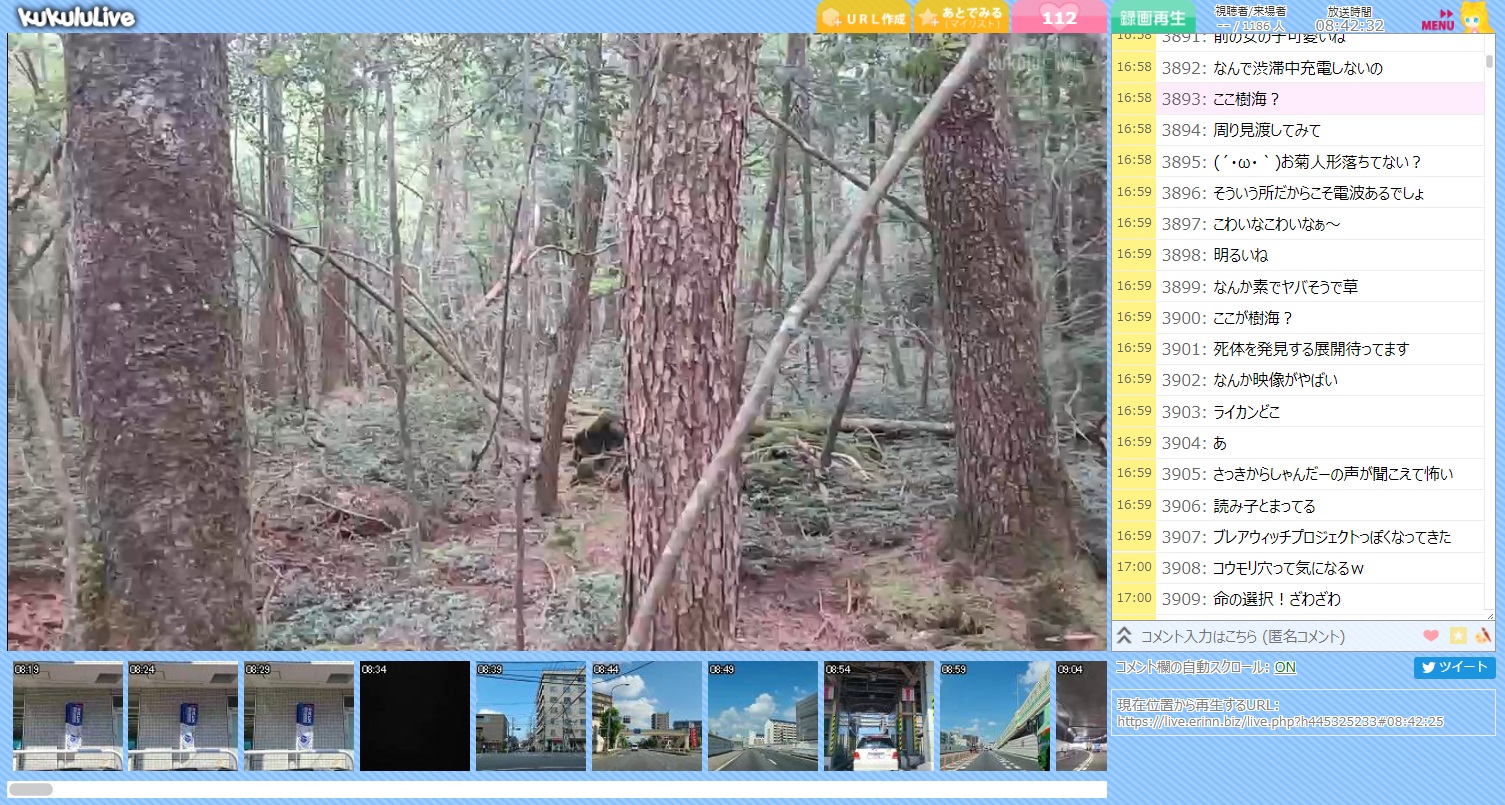Expand comment box with double chevron
Screen dimensions: 1505x805
click(x=1124, y=636)
